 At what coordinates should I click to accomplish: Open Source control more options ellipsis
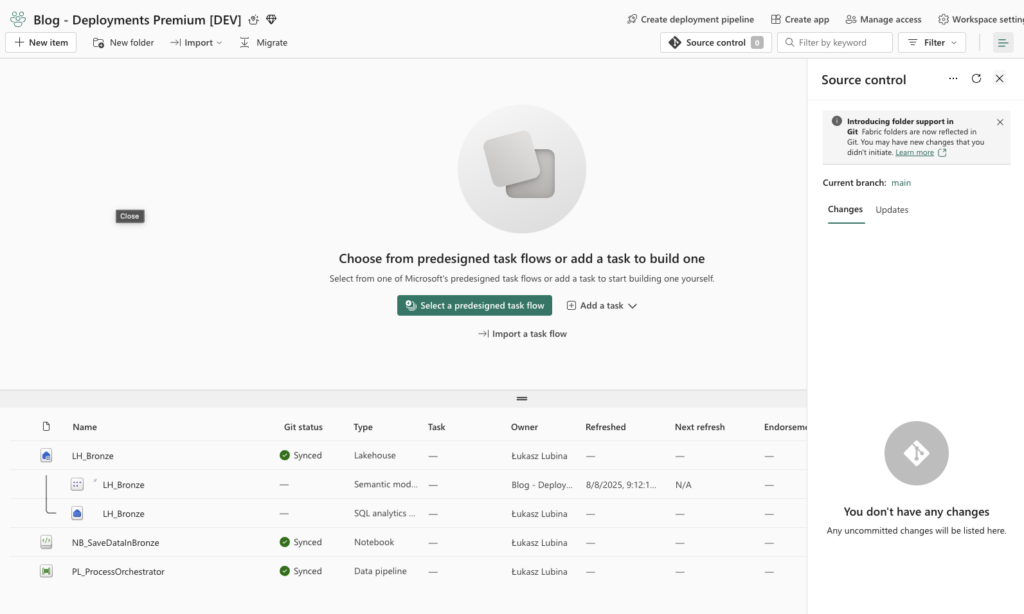point(953,79)
